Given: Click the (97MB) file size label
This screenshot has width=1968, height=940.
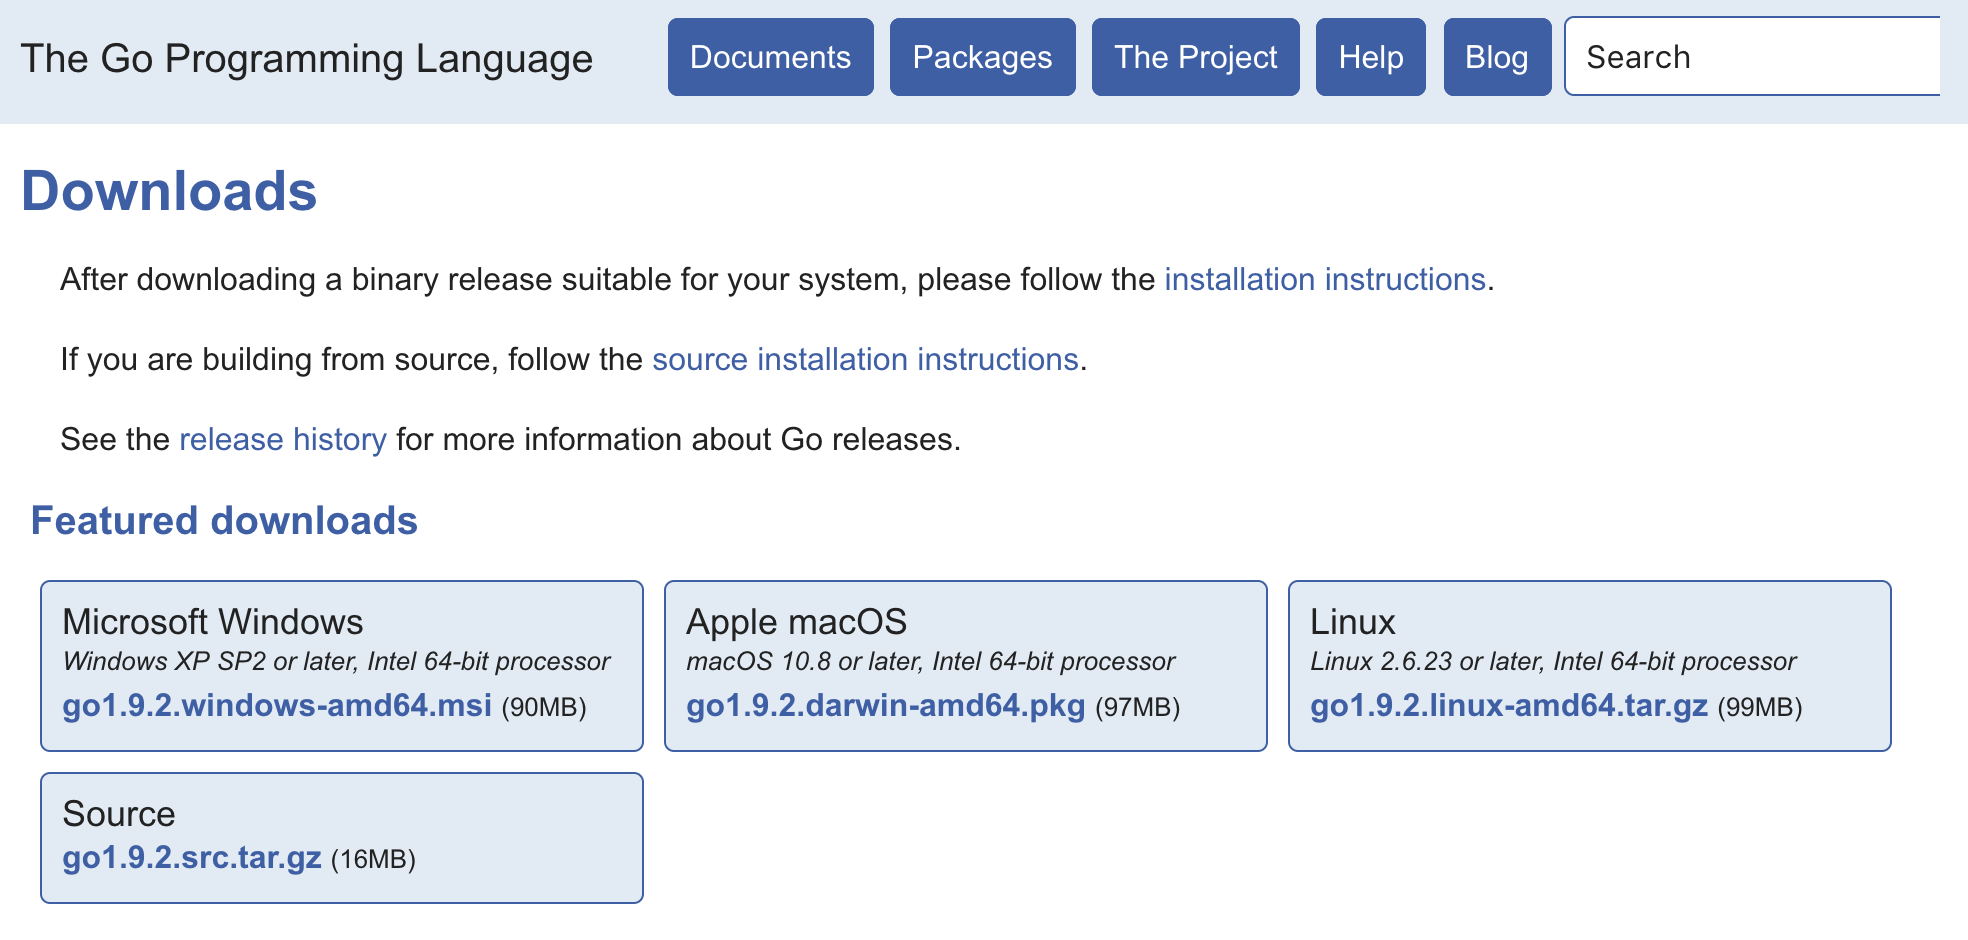Looking at the screenshot, I should 1138,708.
